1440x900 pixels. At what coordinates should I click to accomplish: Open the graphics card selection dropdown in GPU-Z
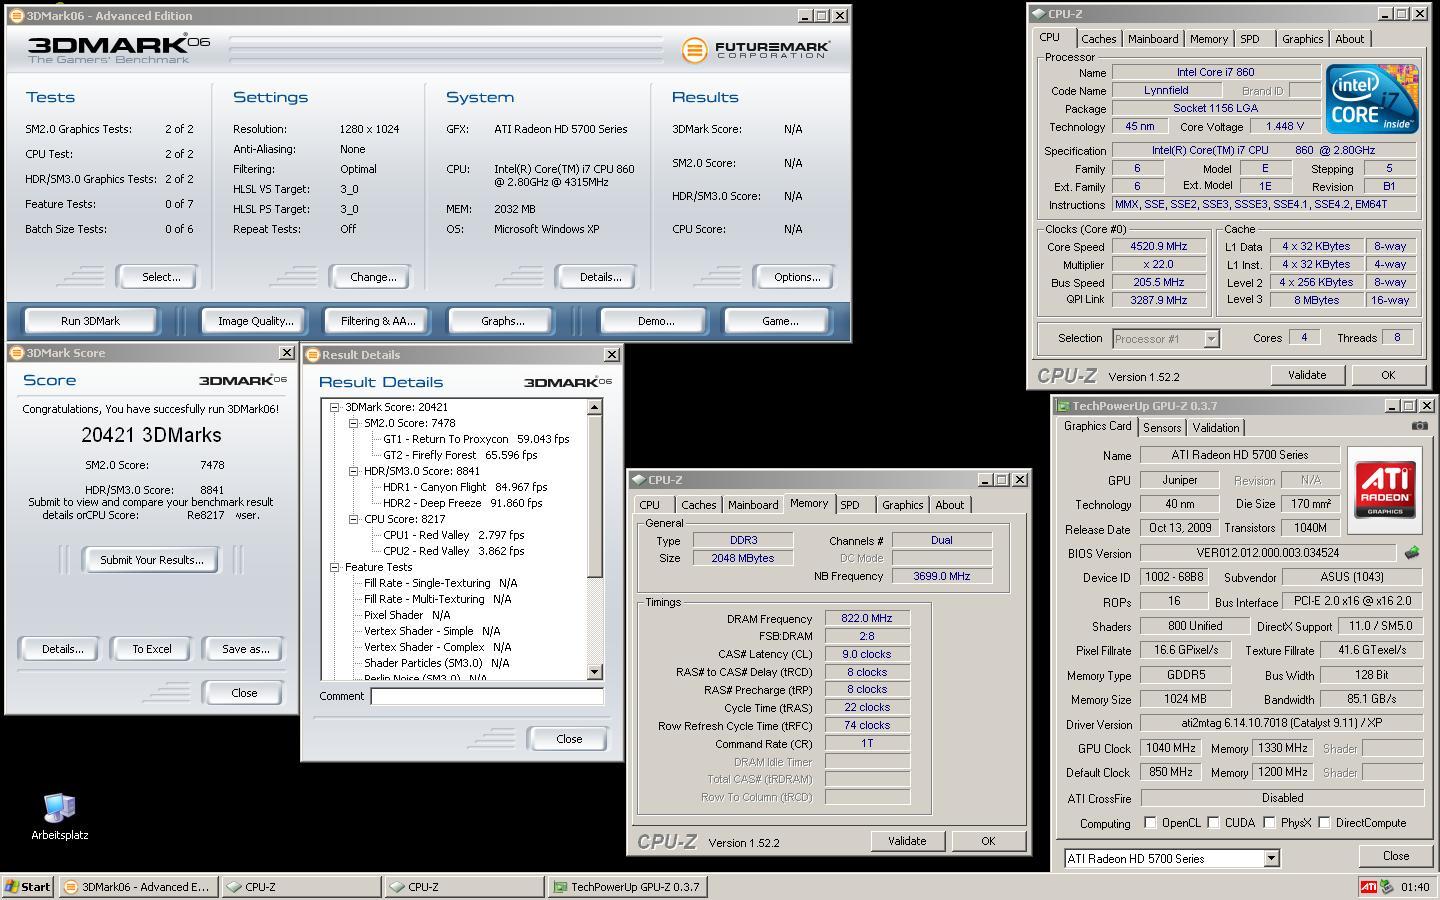point(1270,858)
